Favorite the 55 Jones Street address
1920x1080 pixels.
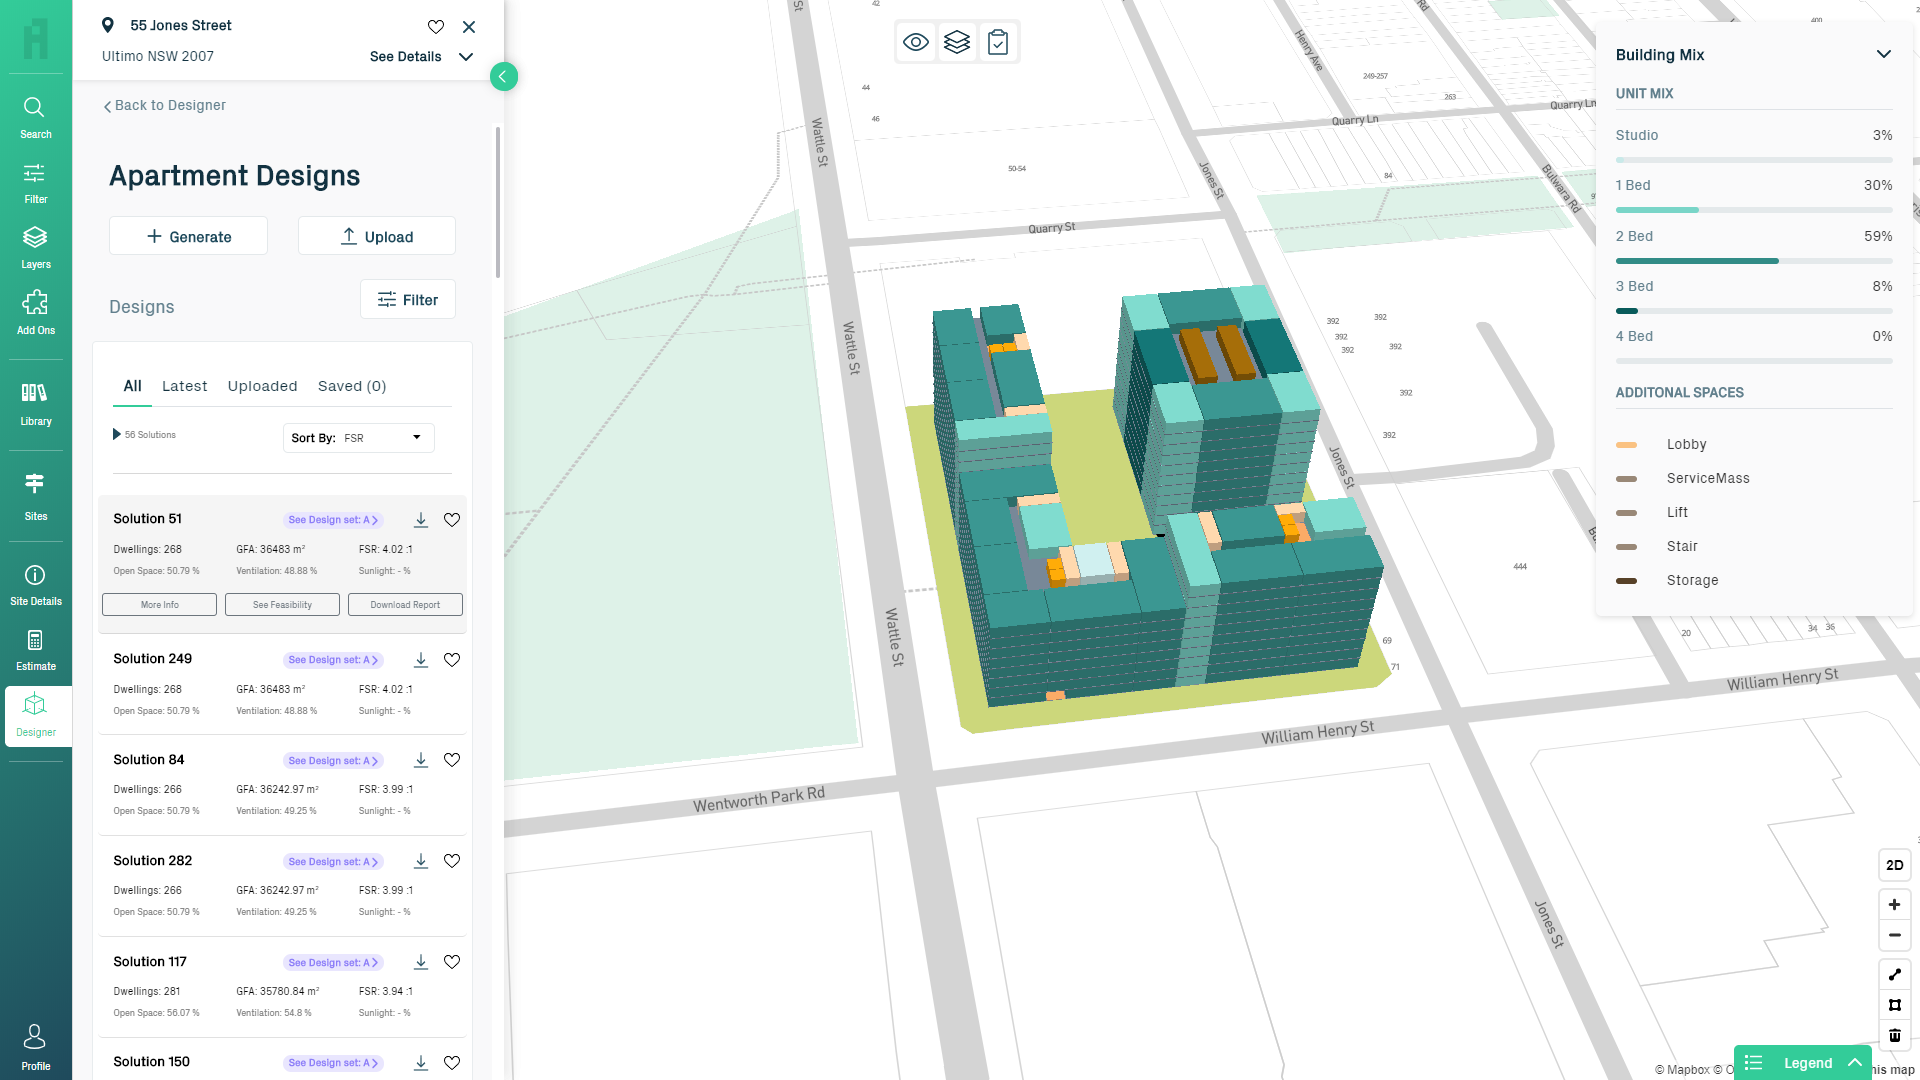click(436, 27)
